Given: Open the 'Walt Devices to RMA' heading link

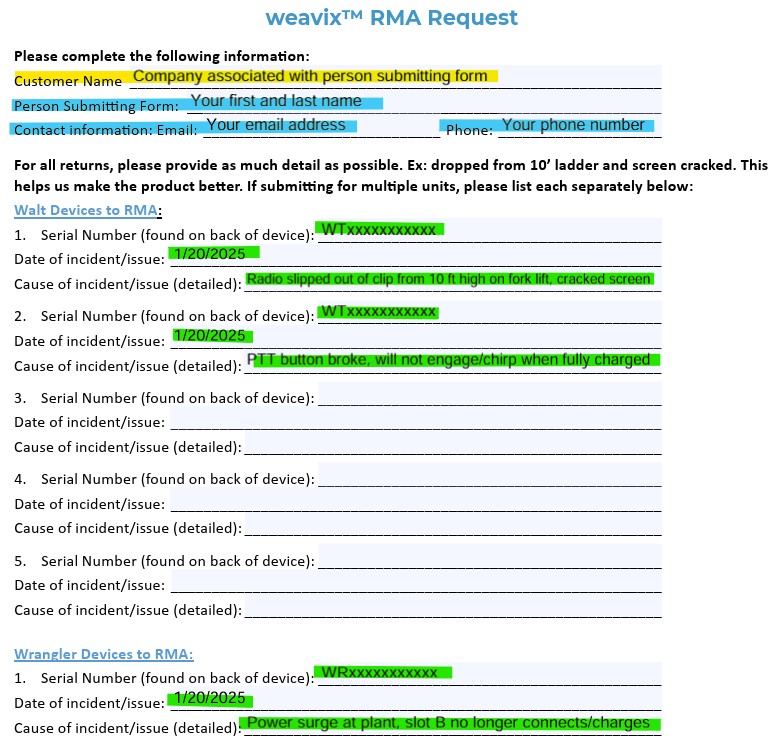Looking at the screenshot, I should [x=86, y=210].
